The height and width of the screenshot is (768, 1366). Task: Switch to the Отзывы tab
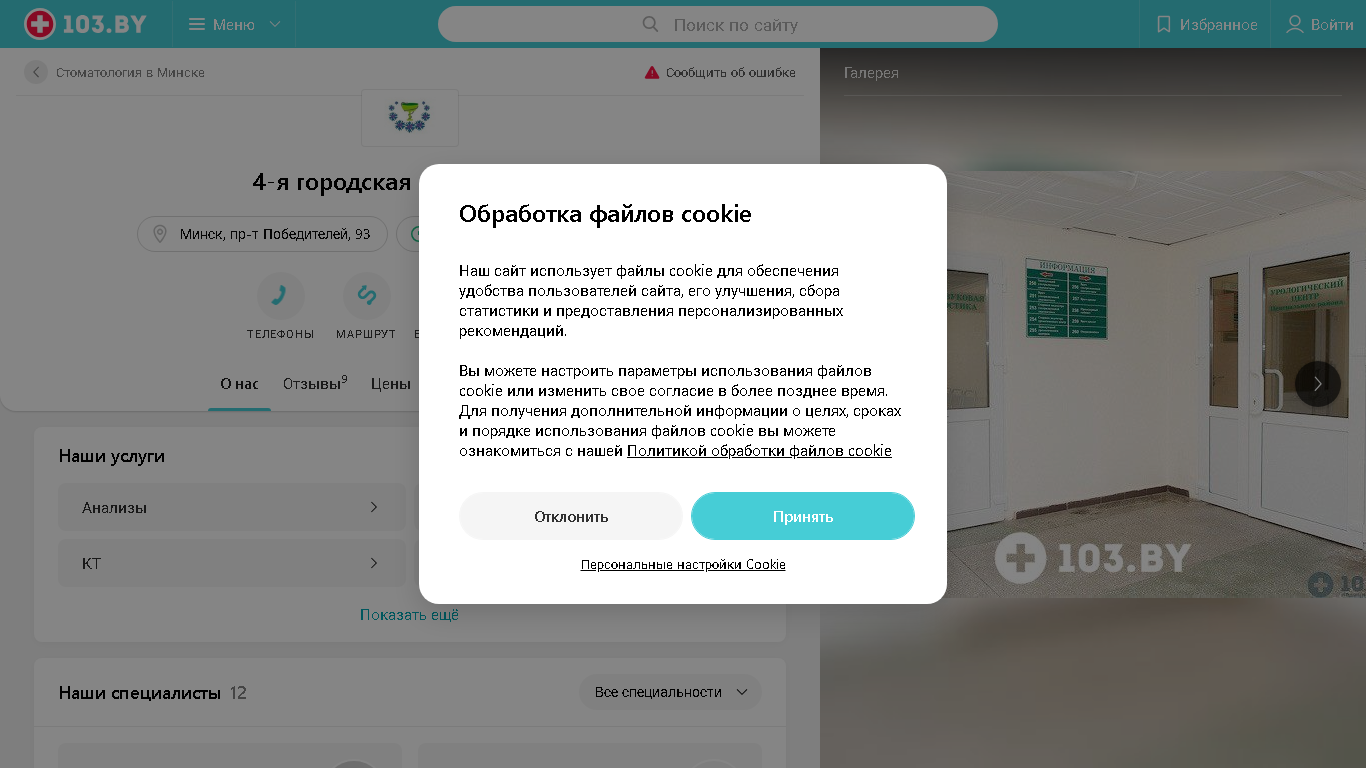tap(315, 383)
